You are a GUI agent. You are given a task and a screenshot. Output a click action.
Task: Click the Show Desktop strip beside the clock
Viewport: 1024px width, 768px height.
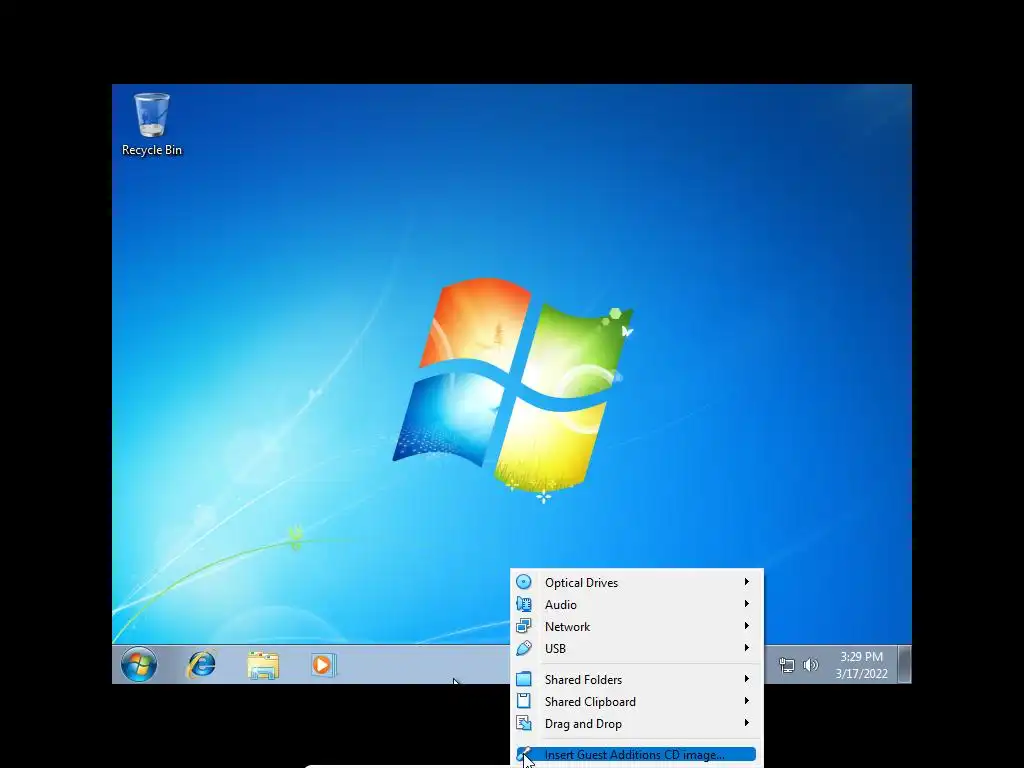pos(904,665)
